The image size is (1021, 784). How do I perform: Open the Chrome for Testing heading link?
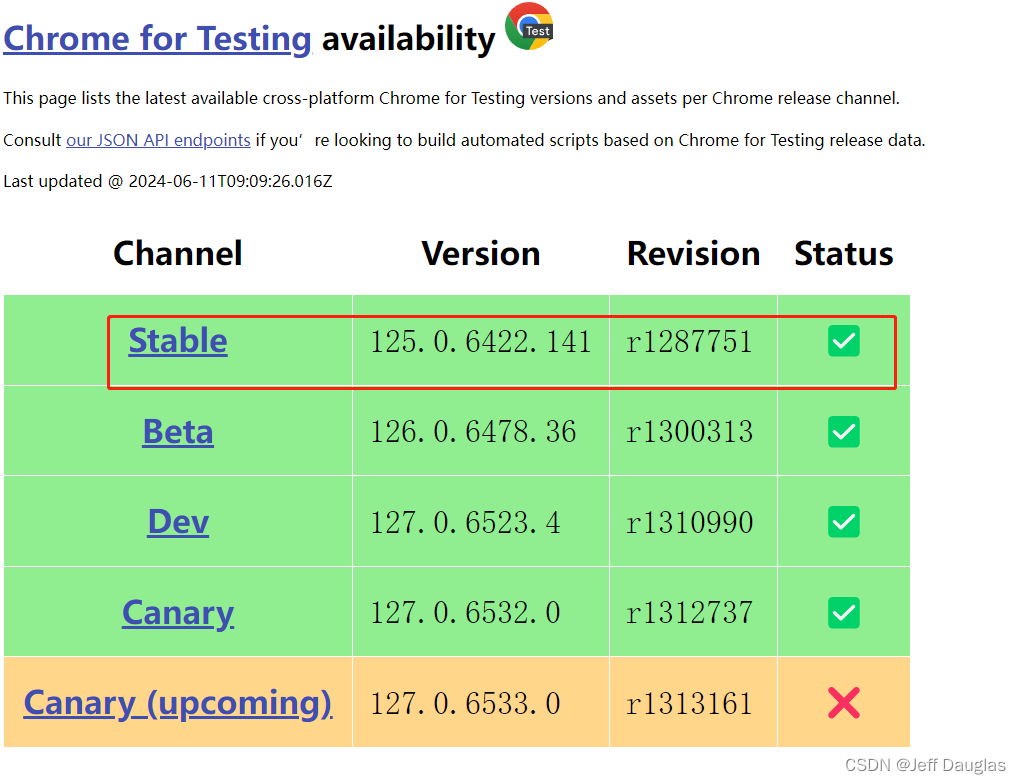coord(158,38)
